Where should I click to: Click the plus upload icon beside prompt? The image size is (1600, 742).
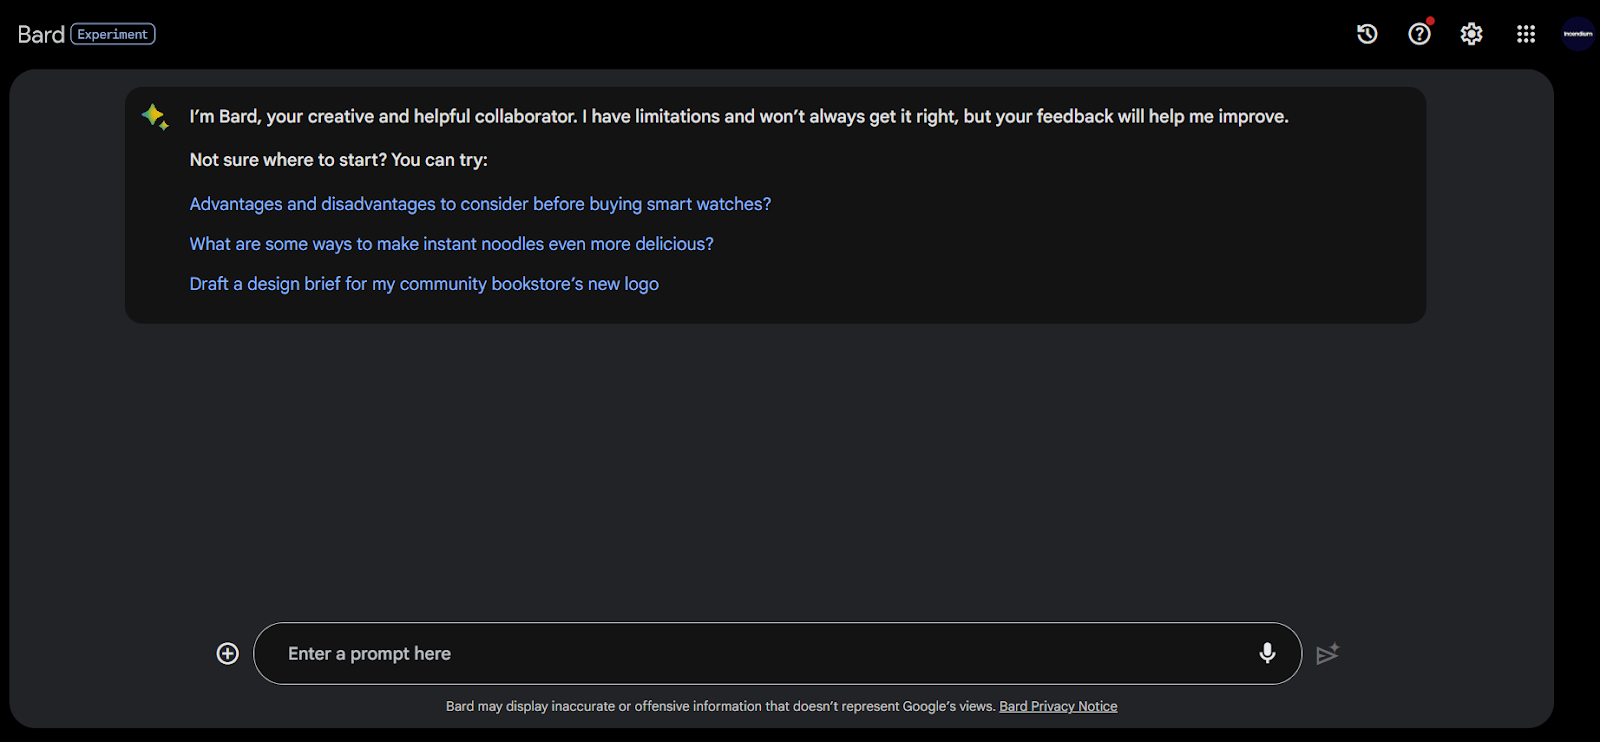(x=228, y=654)
